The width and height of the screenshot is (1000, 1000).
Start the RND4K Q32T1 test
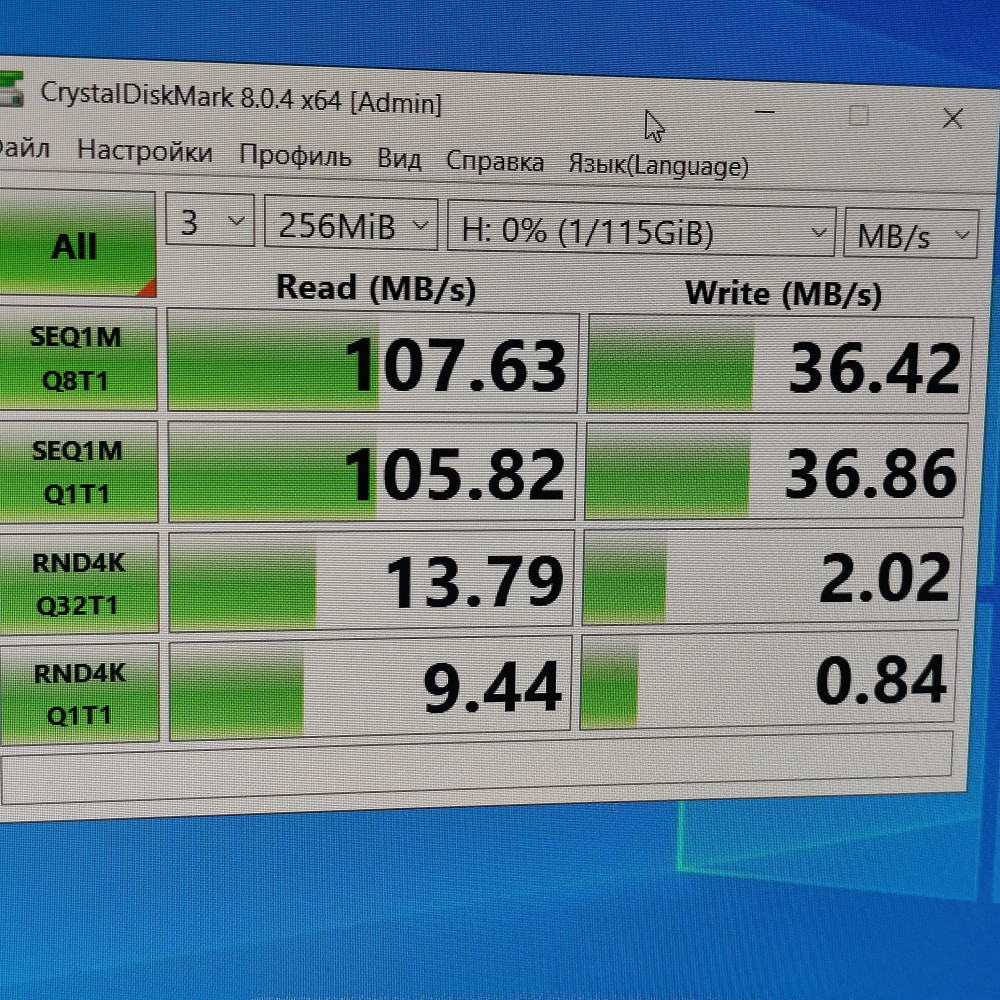pyautogui.click(x=79, y=584)
